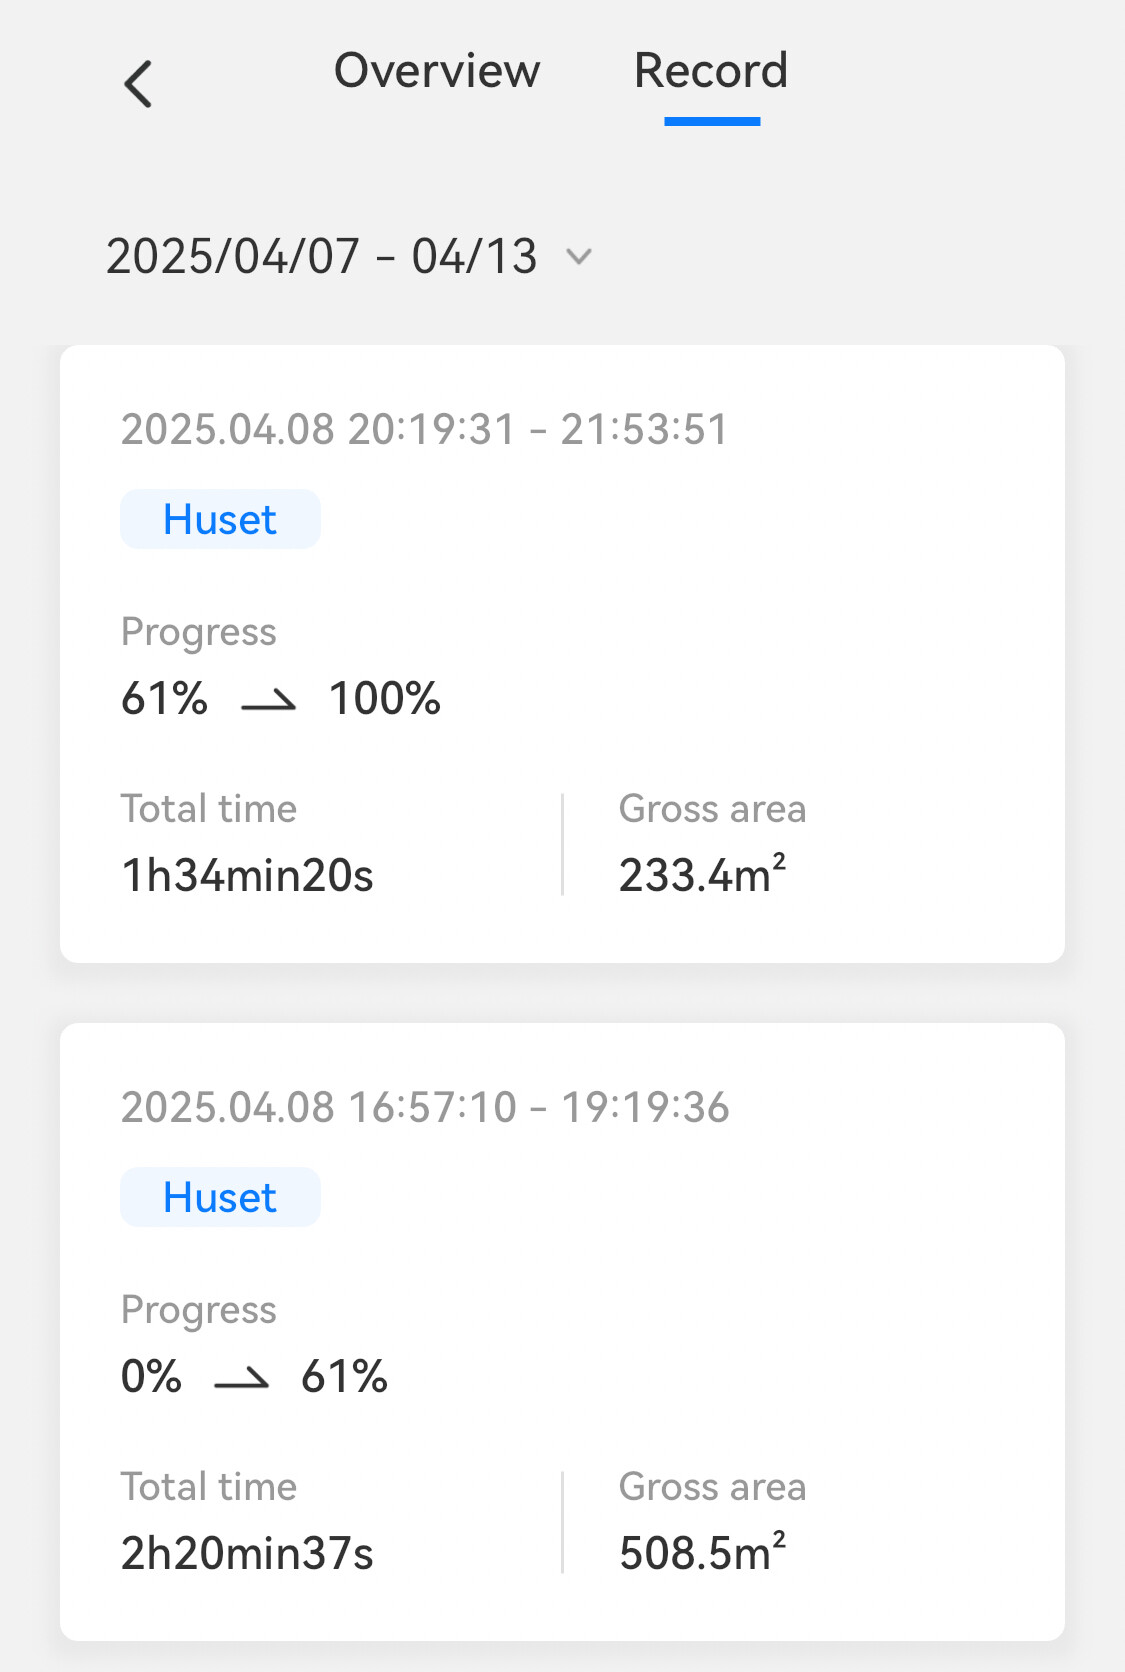Viewport: 1125px width, 1672px height.
Task: Tap the blue underline beneath Record
Action: (x=712, y=122)
